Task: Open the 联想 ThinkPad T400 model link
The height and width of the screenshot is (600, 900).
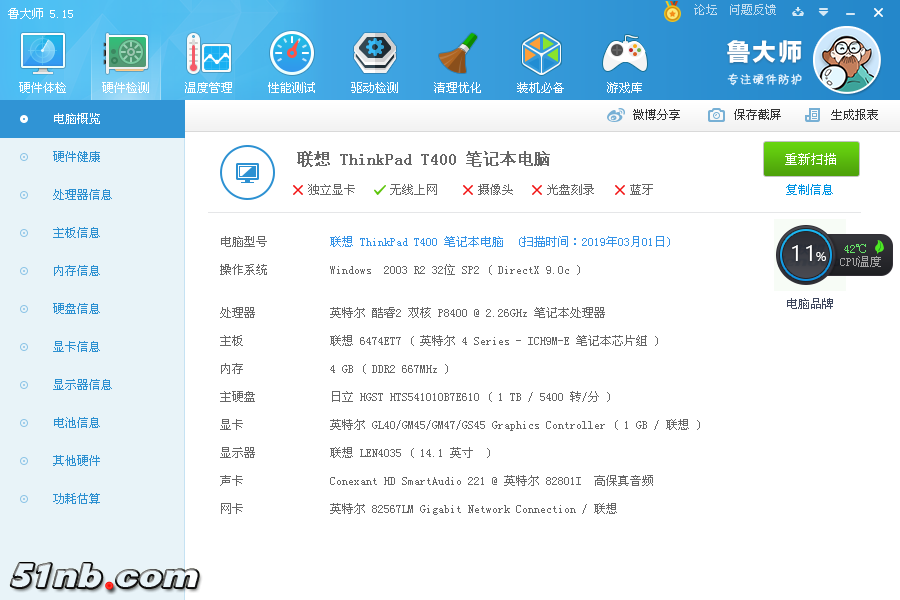Action: coord(416,242)
